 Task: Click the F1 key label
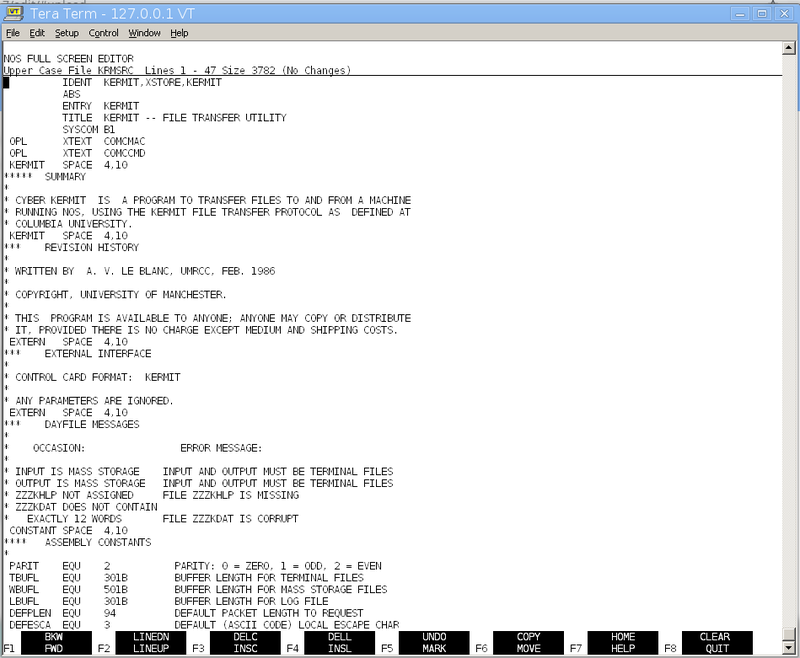(x=9, y=649)
